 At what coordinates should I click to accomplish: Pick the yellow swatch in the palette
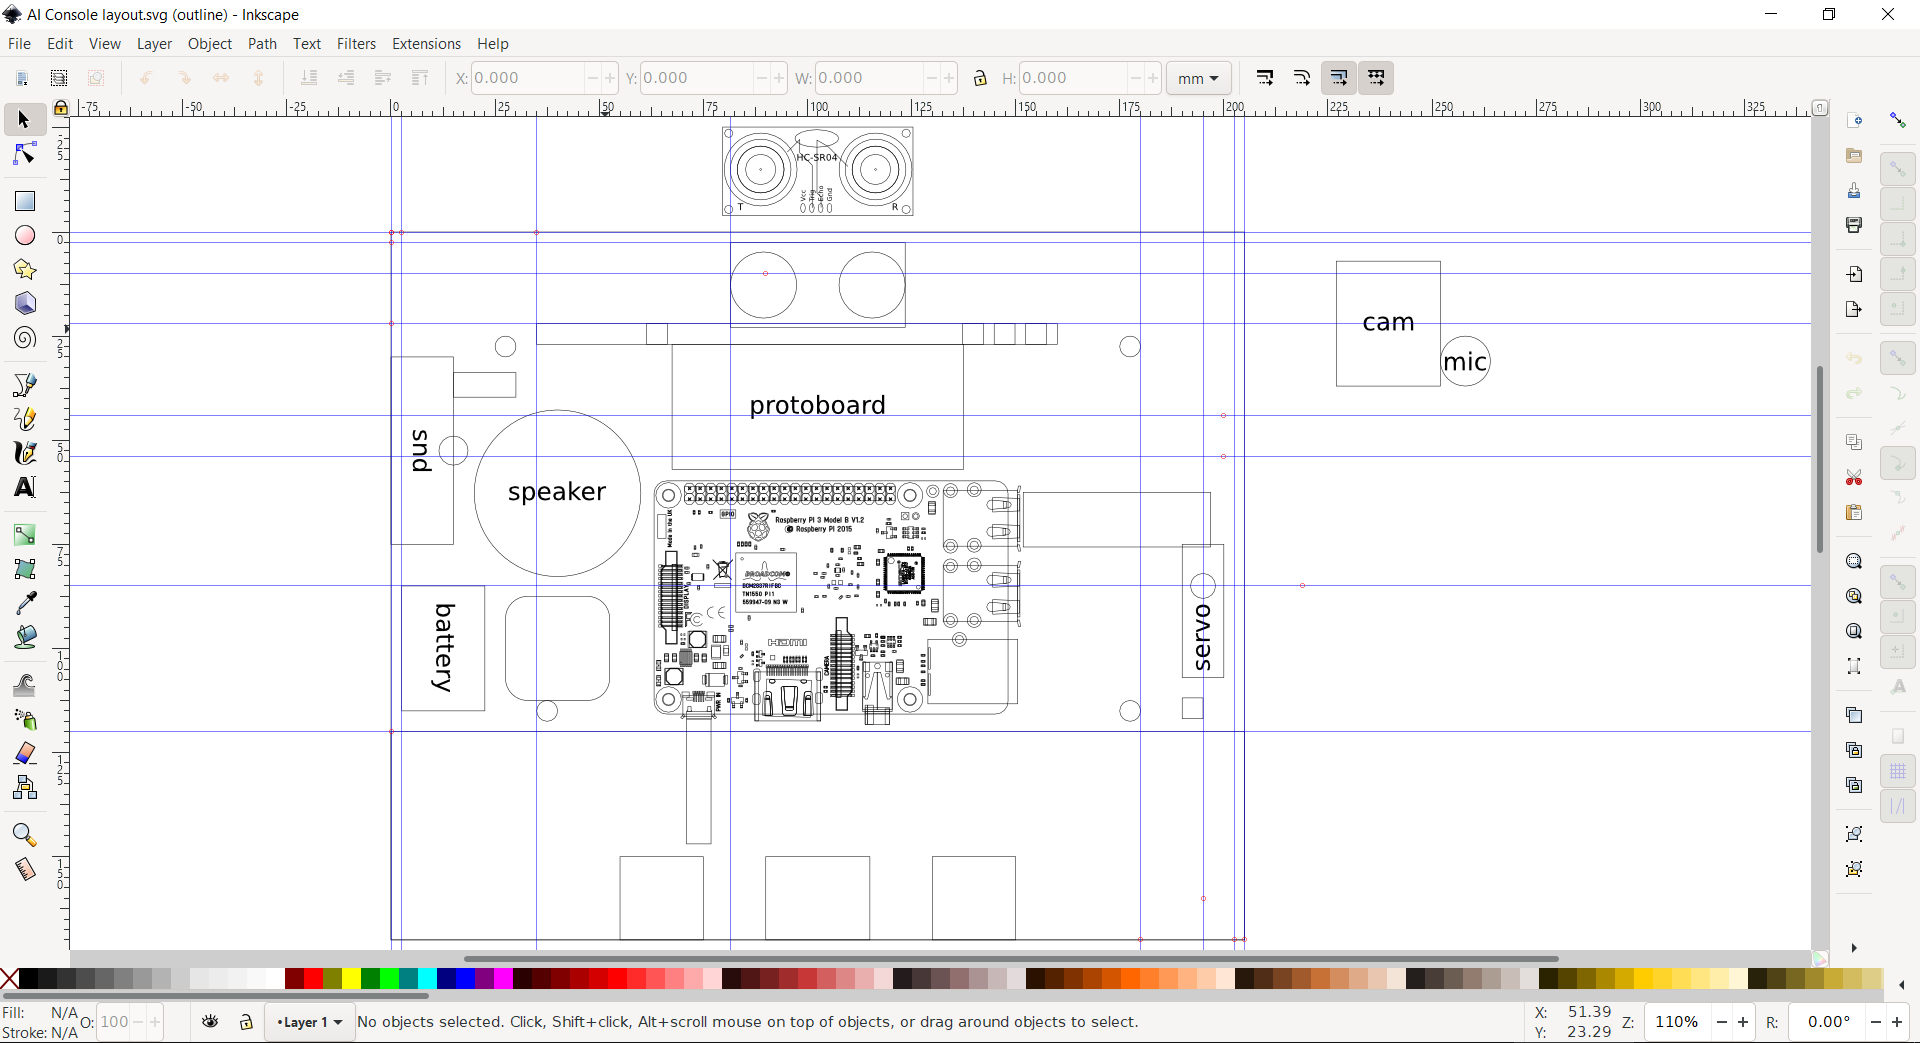(x=351, y=978)
